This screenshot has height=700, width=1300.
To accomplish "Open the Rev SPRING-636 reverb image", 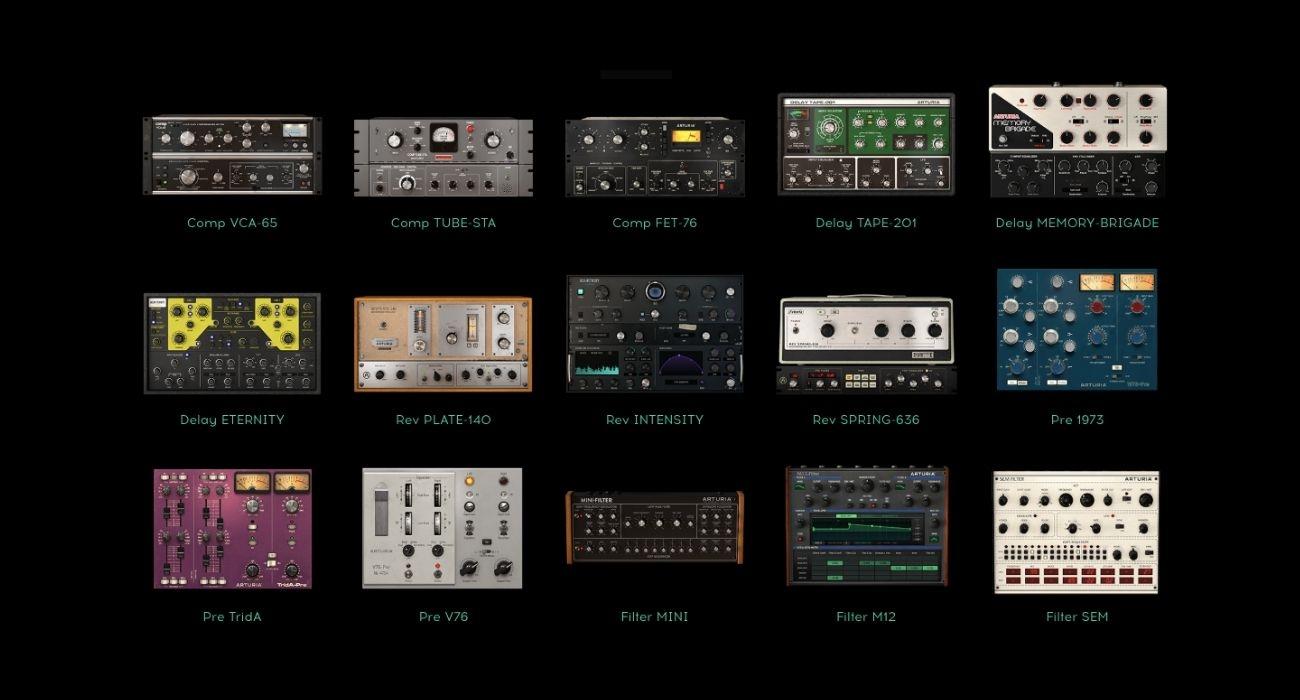I will click(866, 345).
